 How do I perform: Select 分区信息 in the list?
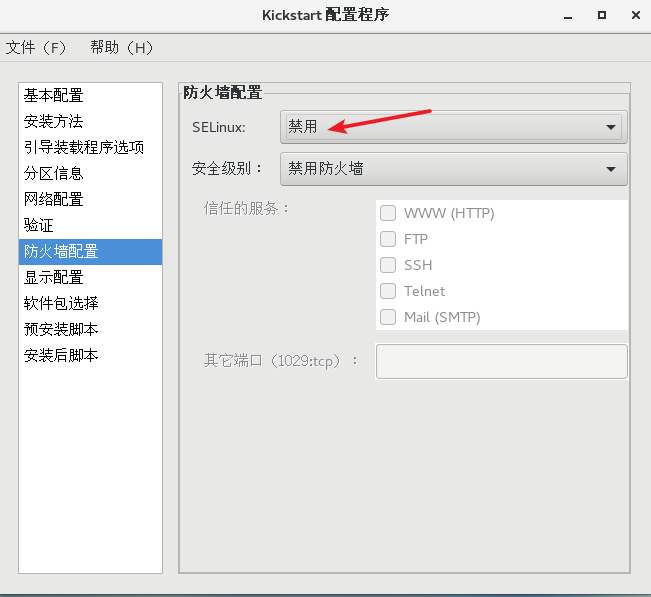point(91,174)
